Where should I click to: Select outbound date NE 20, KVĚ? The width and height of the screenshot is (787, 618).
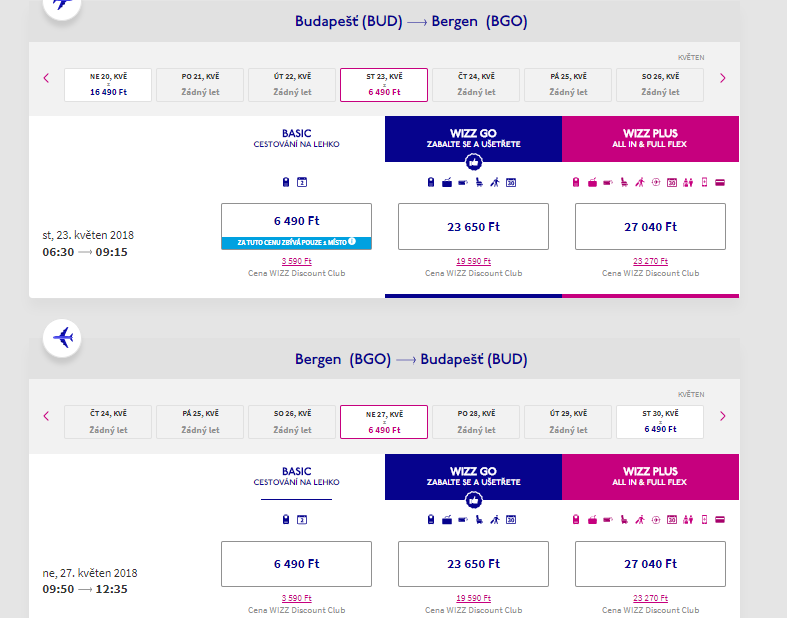pyautogui.click(x=108, y=85)
